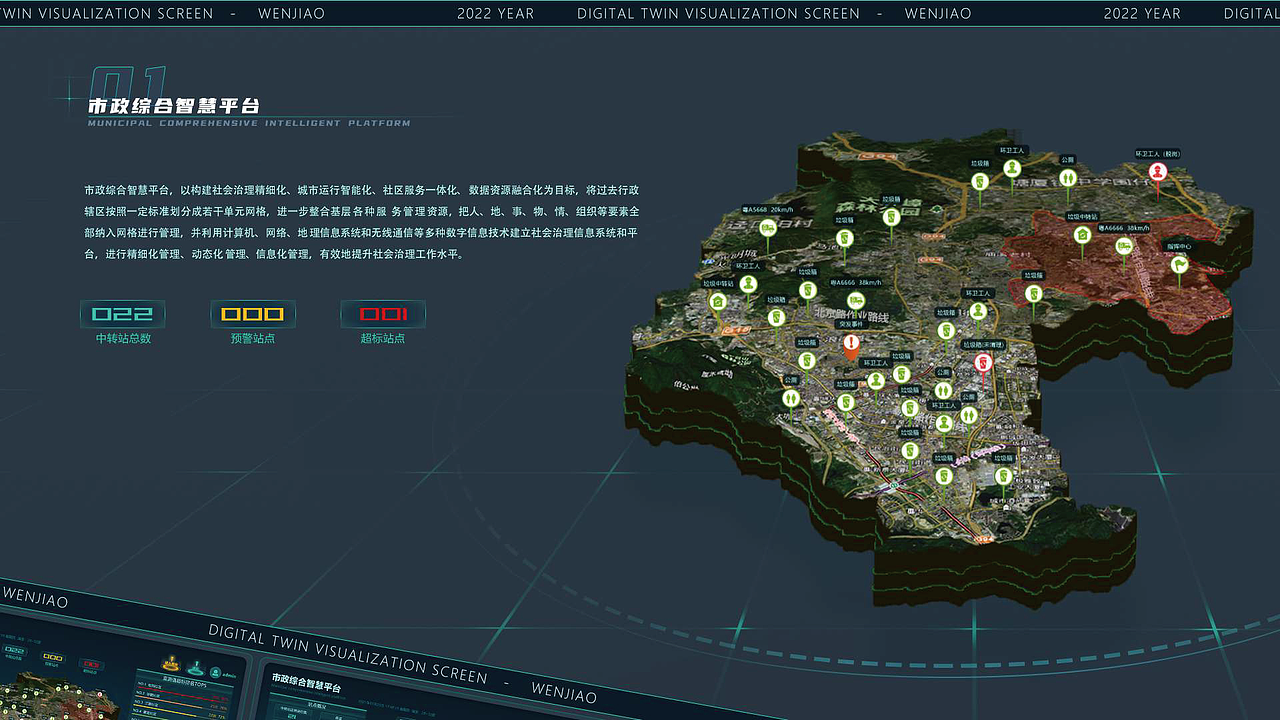Click truck marker 粤A6666 above the 突发事件 label

click(x=855, y=300)
